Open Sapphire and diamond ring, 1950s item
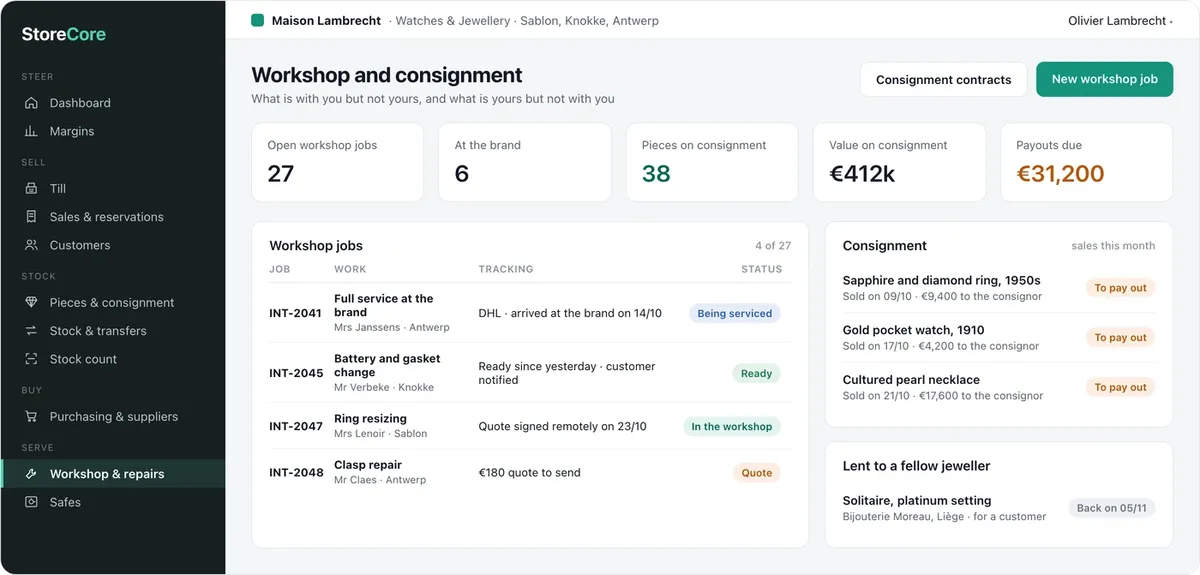This screenshot has width=1200, height=575. coord(941,280)
